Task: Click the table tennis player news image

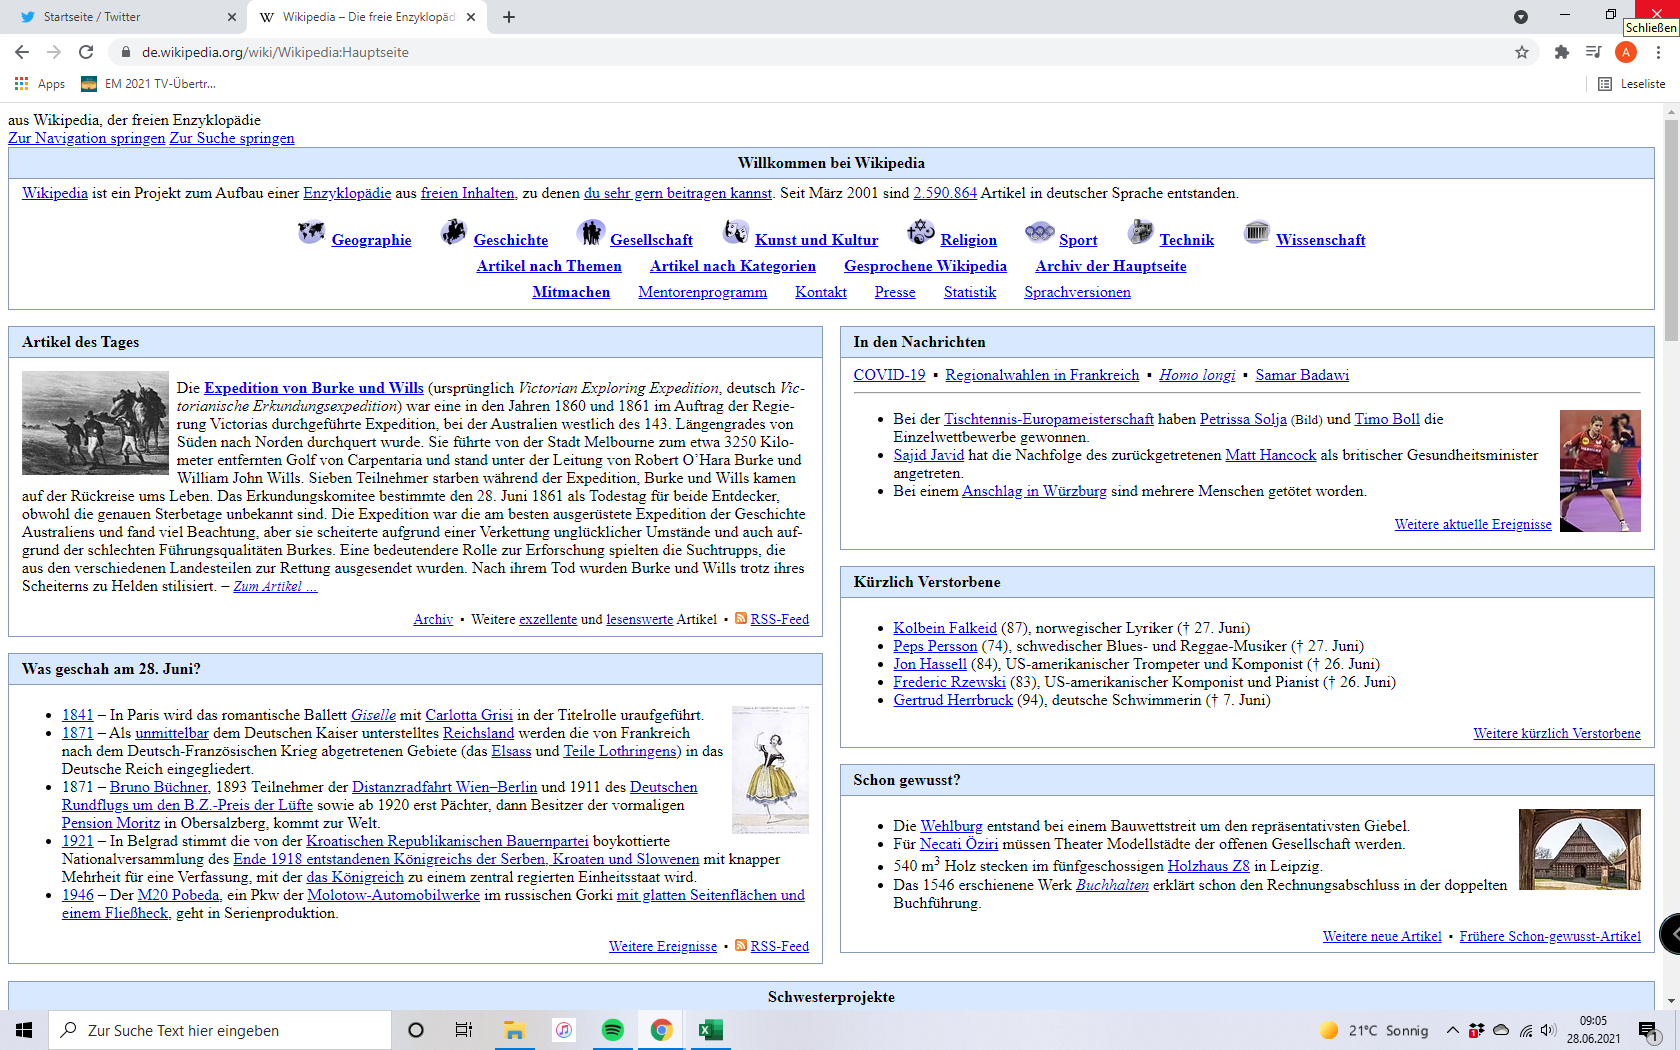Action: (1600, 470)
